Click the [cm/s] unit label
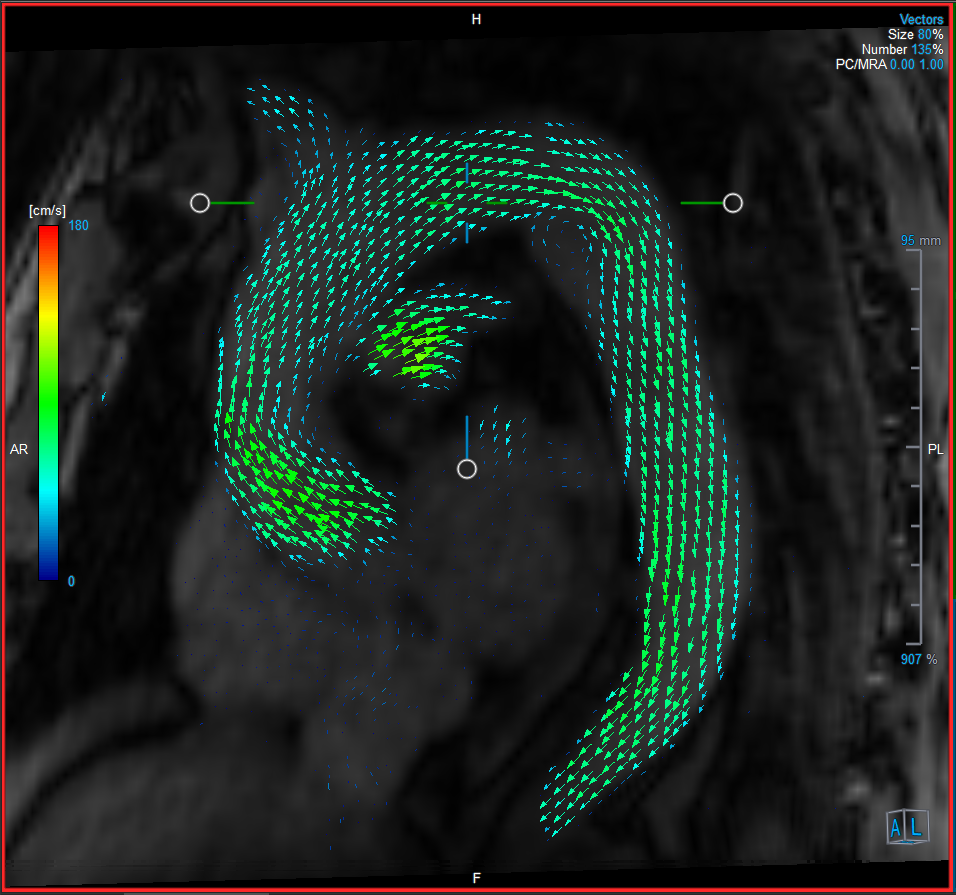Image resolution: width=956 pixels, height=895 pixels. pos(46,211)
